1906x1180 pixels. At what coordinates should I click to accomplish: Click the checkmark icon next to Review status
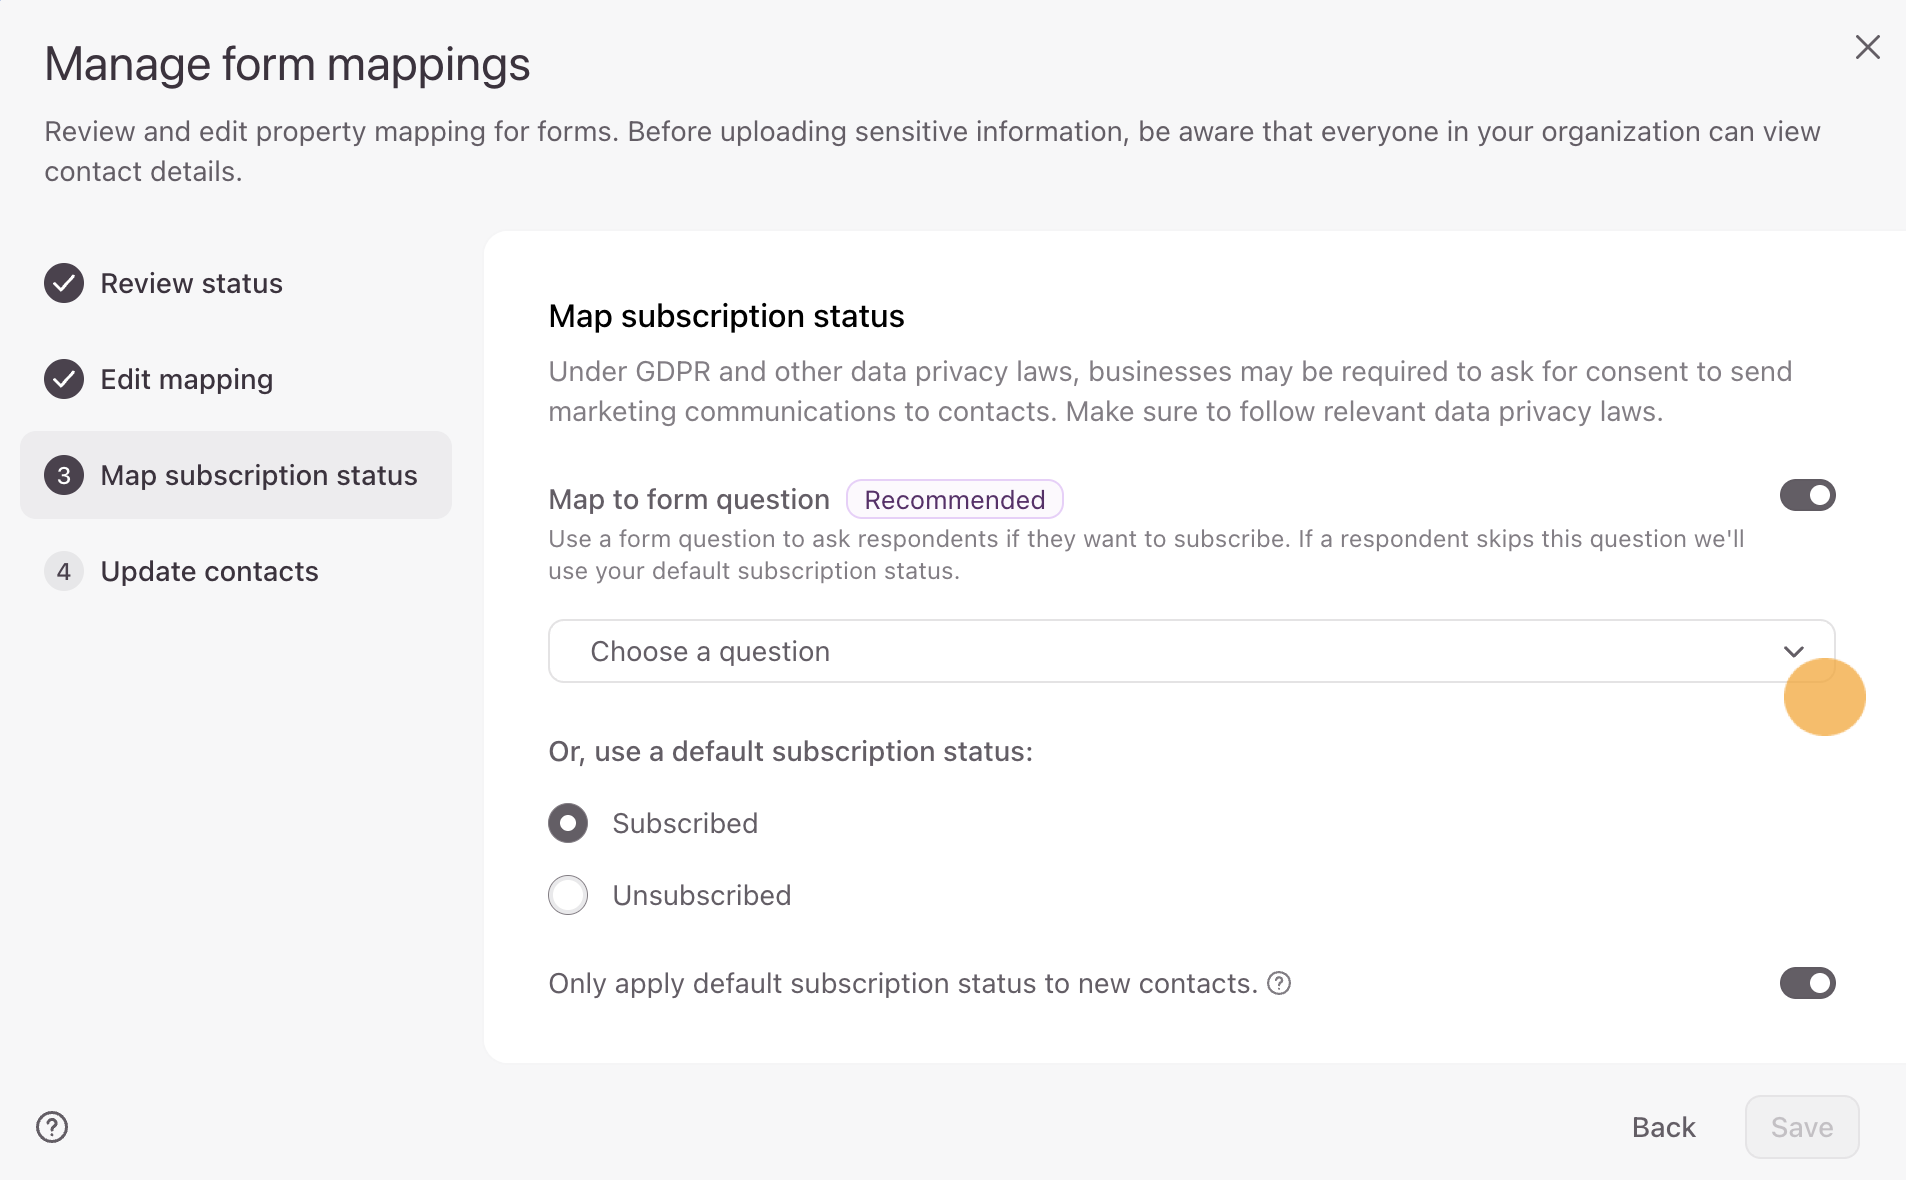tap(64, 283)
